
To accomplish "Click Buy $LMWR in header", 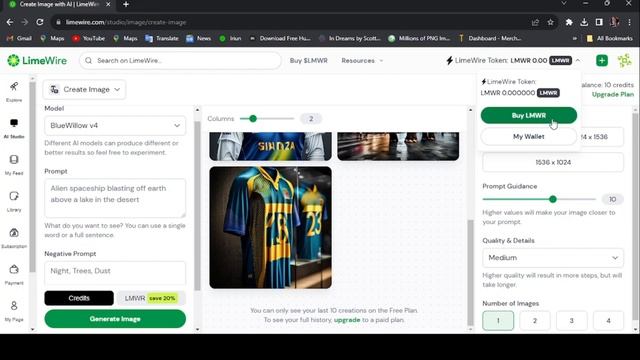I will (309, 60).
